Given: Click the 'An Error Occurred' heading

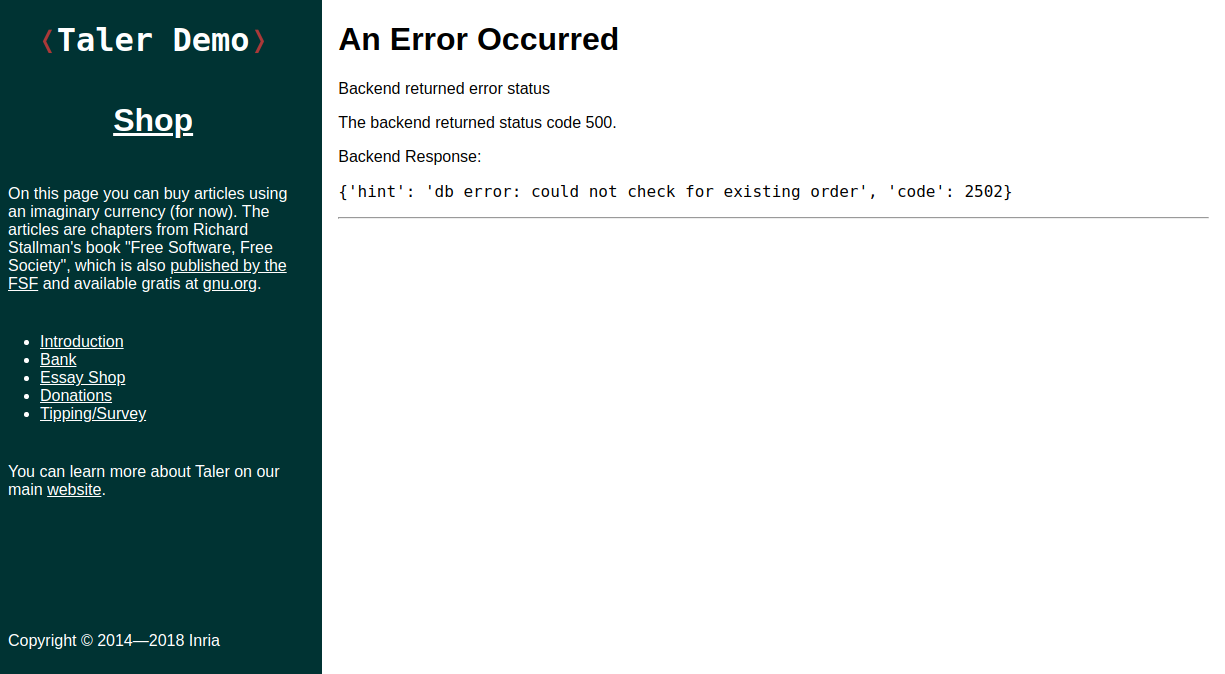Looking at the screenshot, I should pyautogui.click(x=478, y=39).
